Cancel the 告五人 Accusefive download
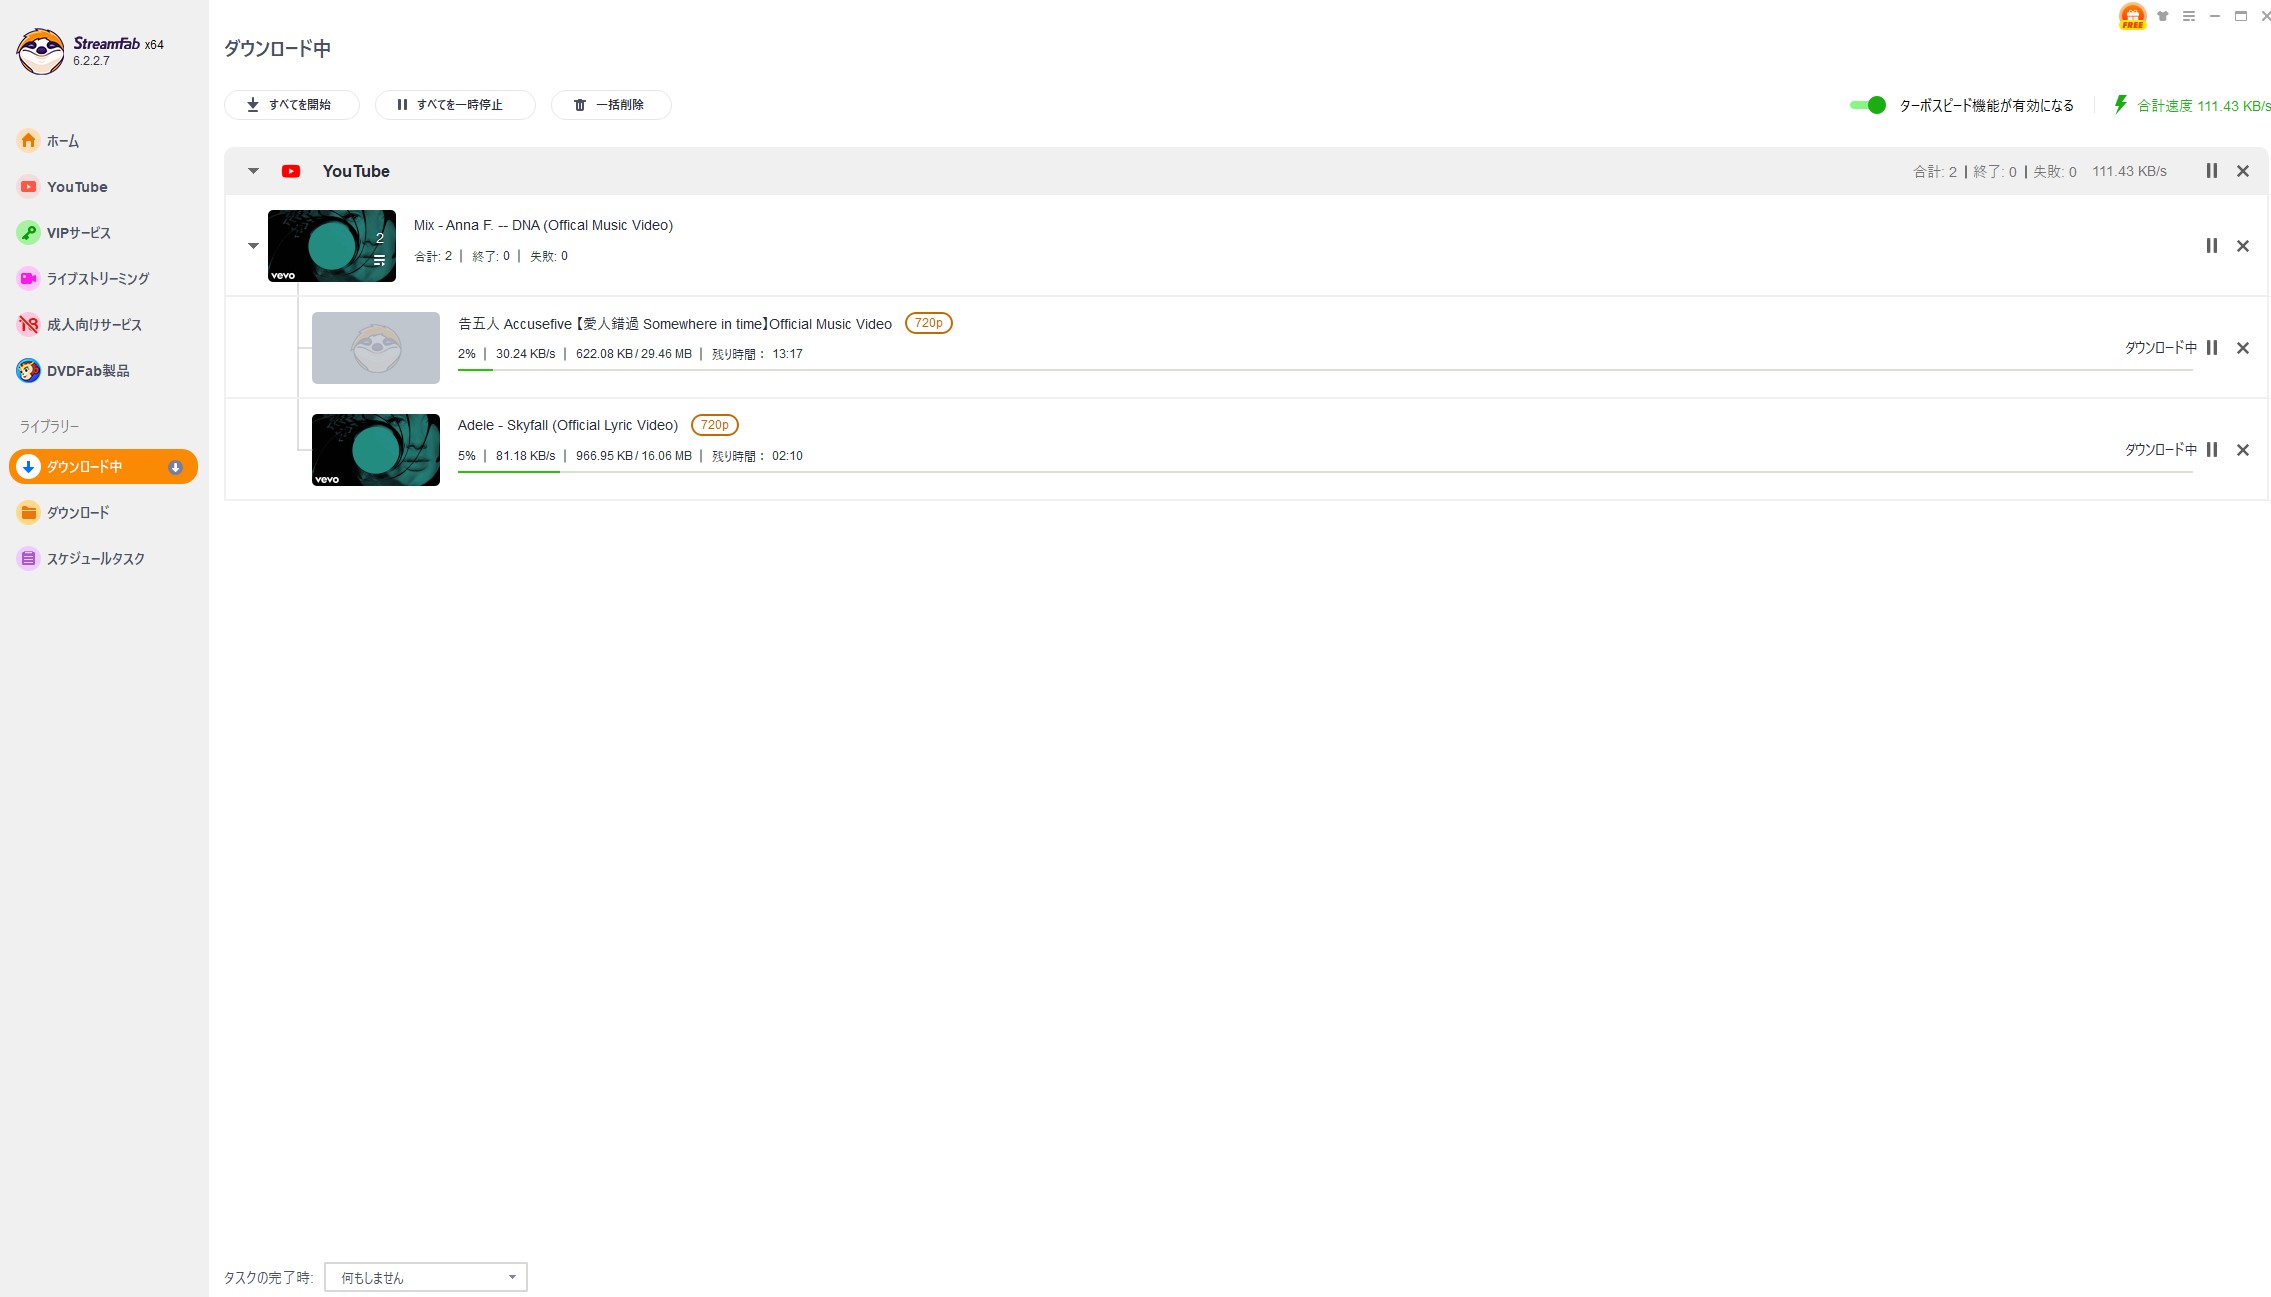The height and width of the screenshot is (1297, 2271). (x=2243, y=348)
